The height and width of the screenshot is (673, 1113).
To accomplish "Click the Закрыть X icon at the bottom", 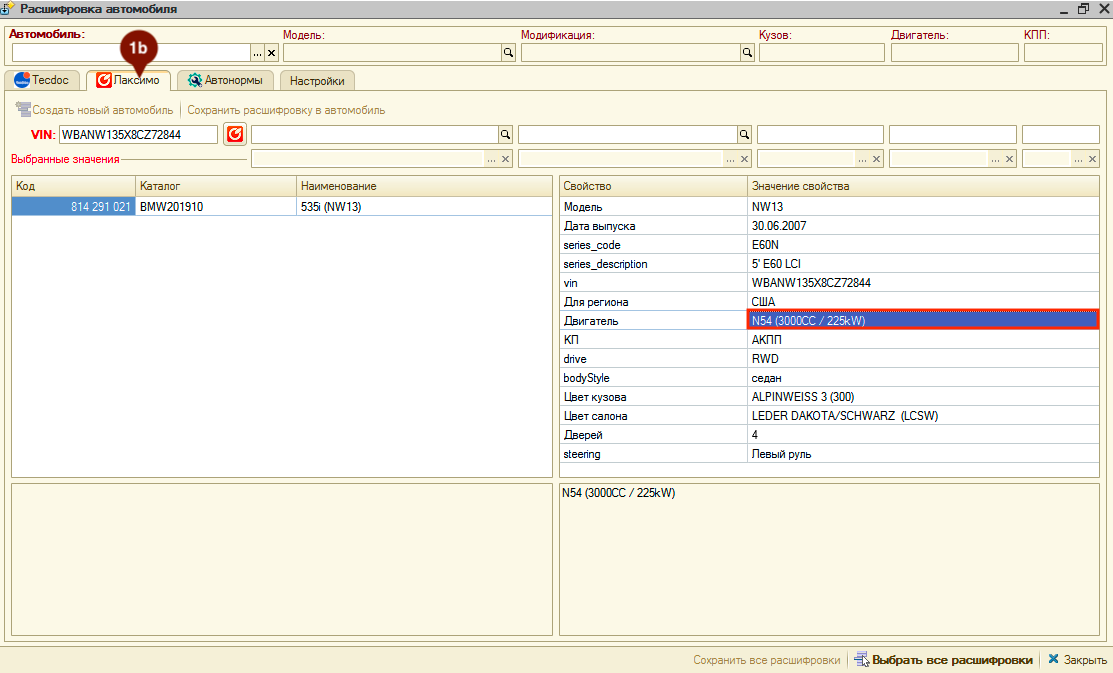I will [x=1053, y=660].
